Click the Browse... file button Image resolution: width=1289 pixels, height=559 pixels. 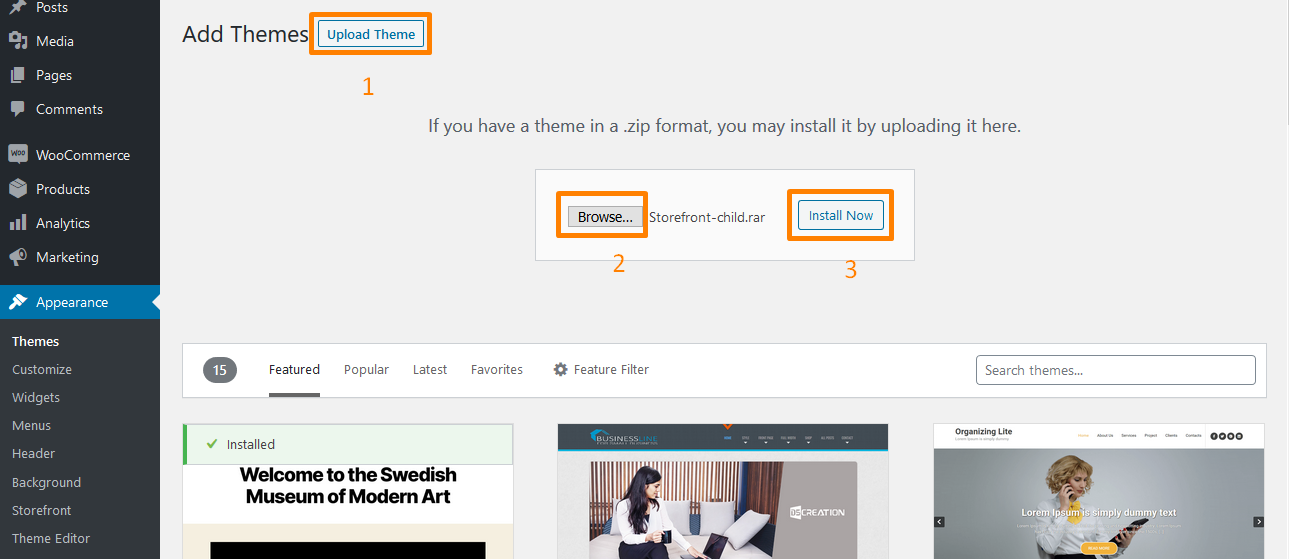pyautogui.click(x=605, y=217)
